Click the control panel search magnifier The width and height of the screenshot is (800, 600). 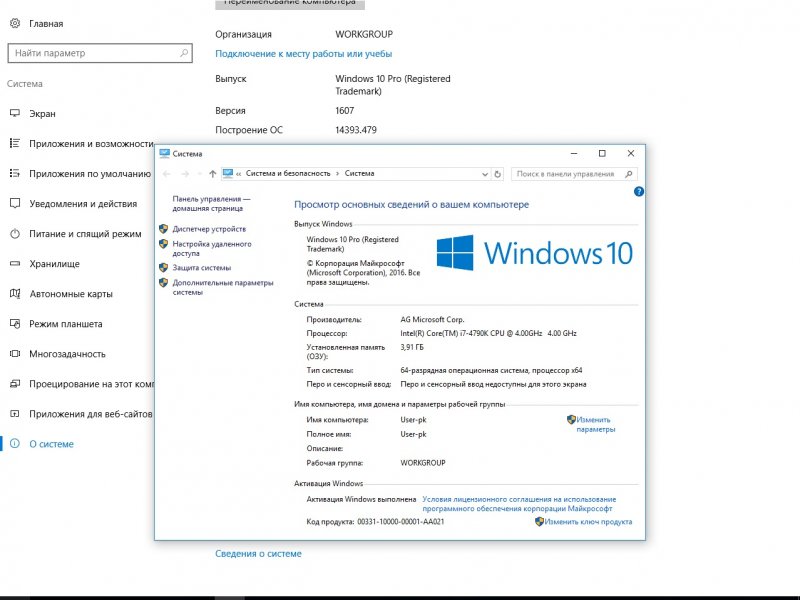(629, 174)
